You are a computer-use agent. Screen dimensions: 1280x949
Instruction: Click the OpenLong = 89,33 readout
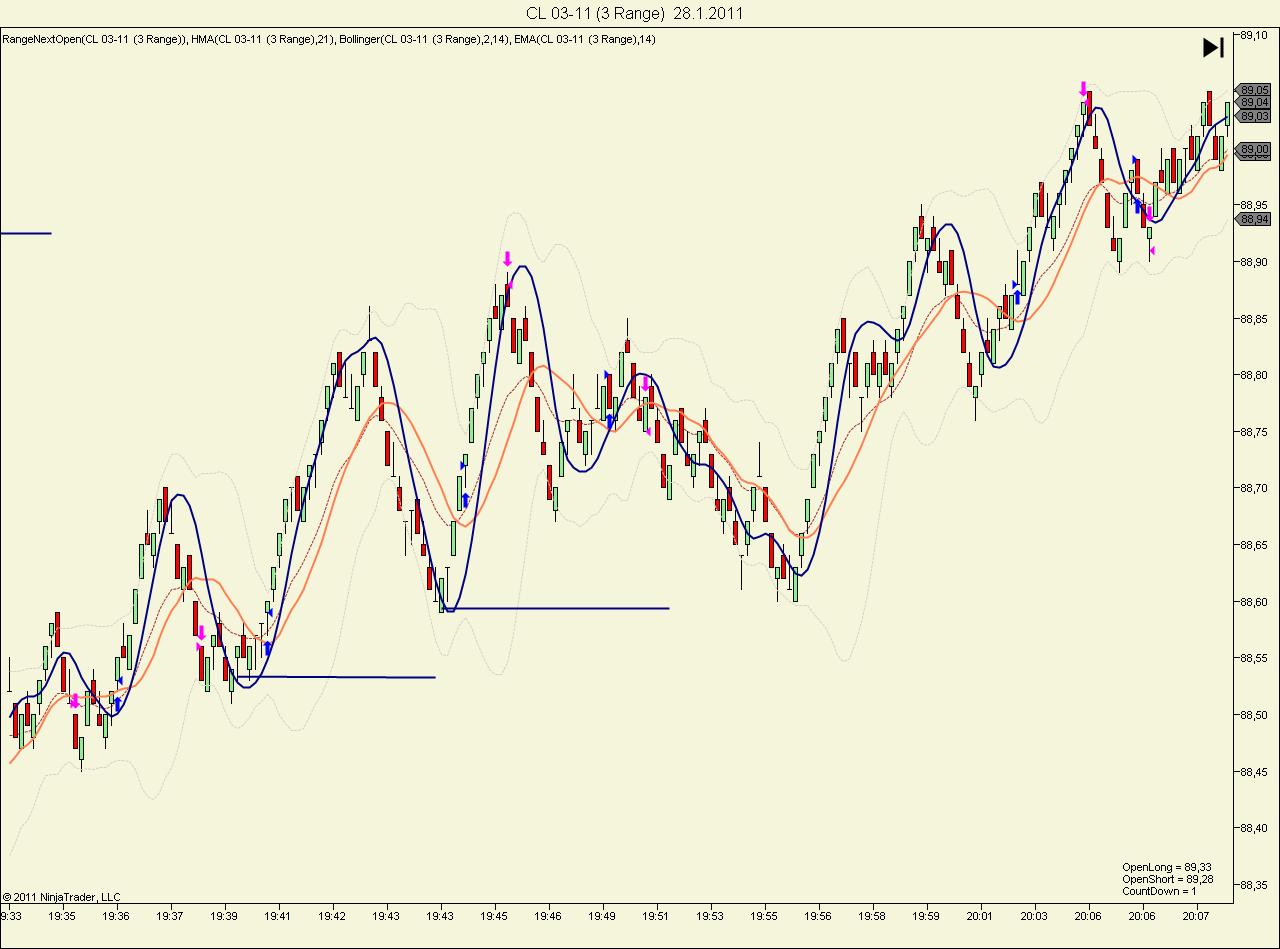(x=1167, y=867)
